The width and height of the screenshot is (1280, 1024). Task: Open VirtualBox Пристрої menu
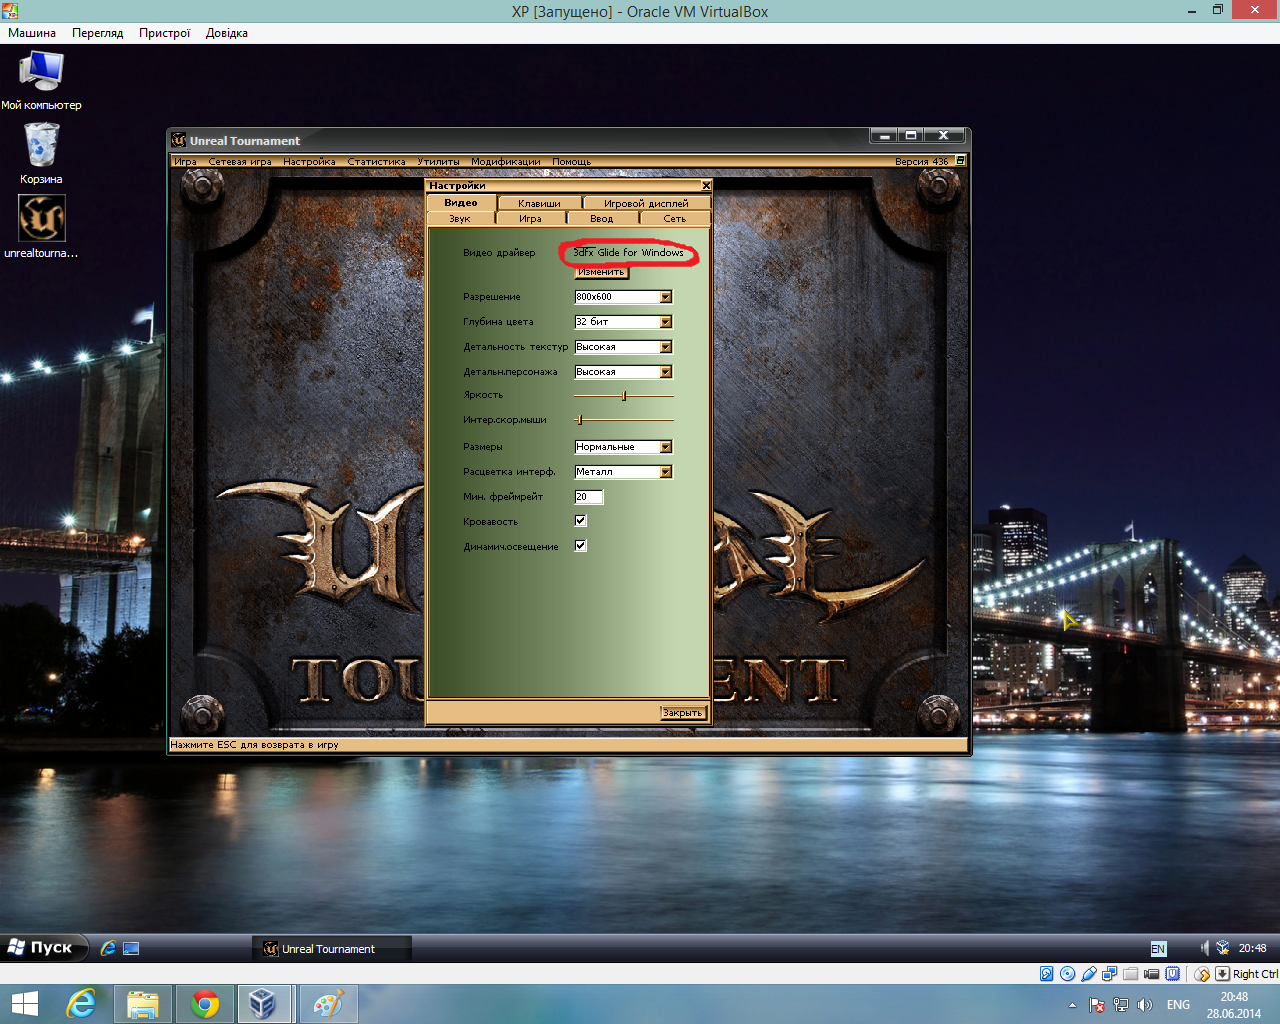click(165, 33)
